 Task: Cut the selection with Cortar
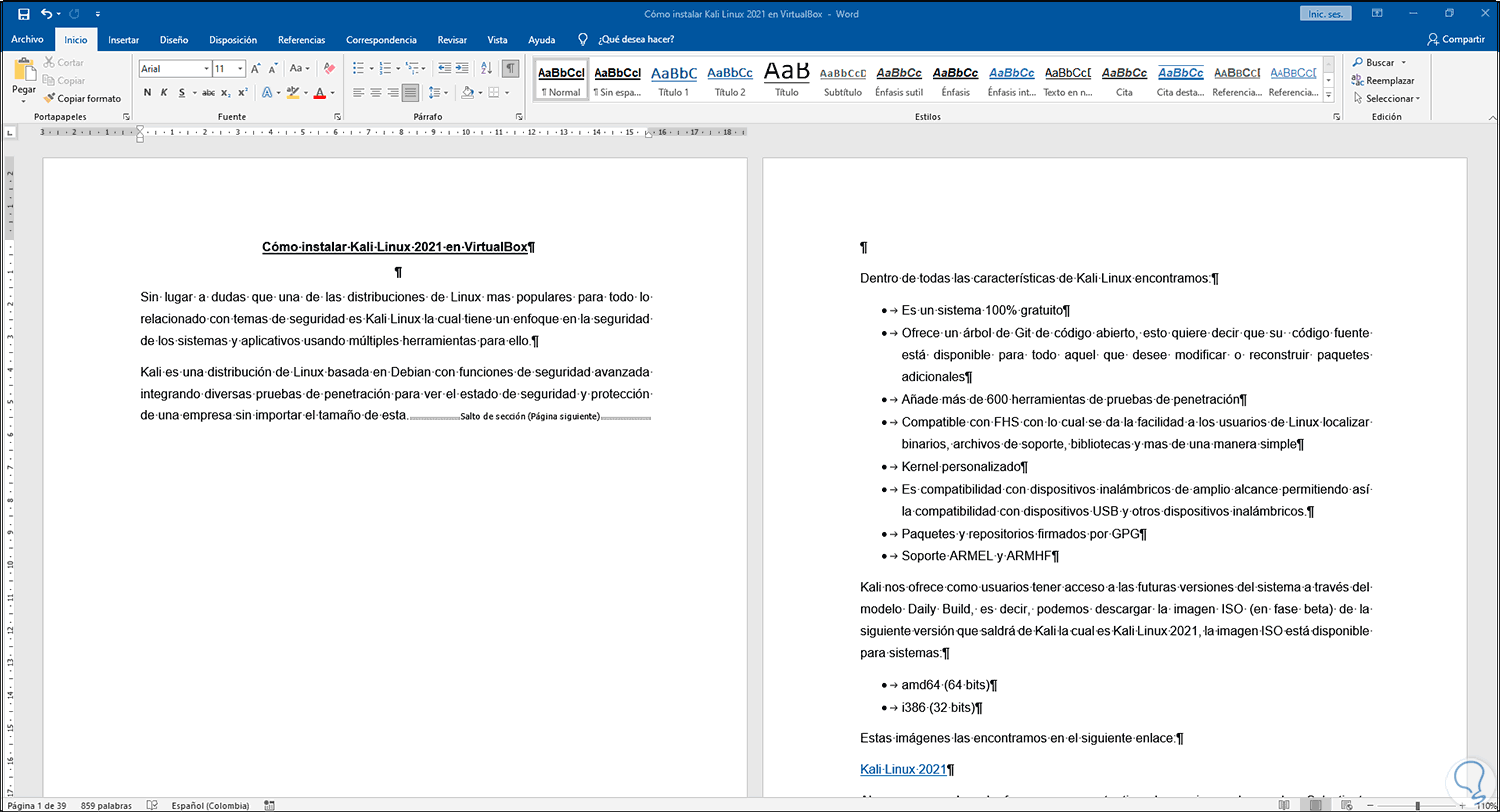coord(64,63)
